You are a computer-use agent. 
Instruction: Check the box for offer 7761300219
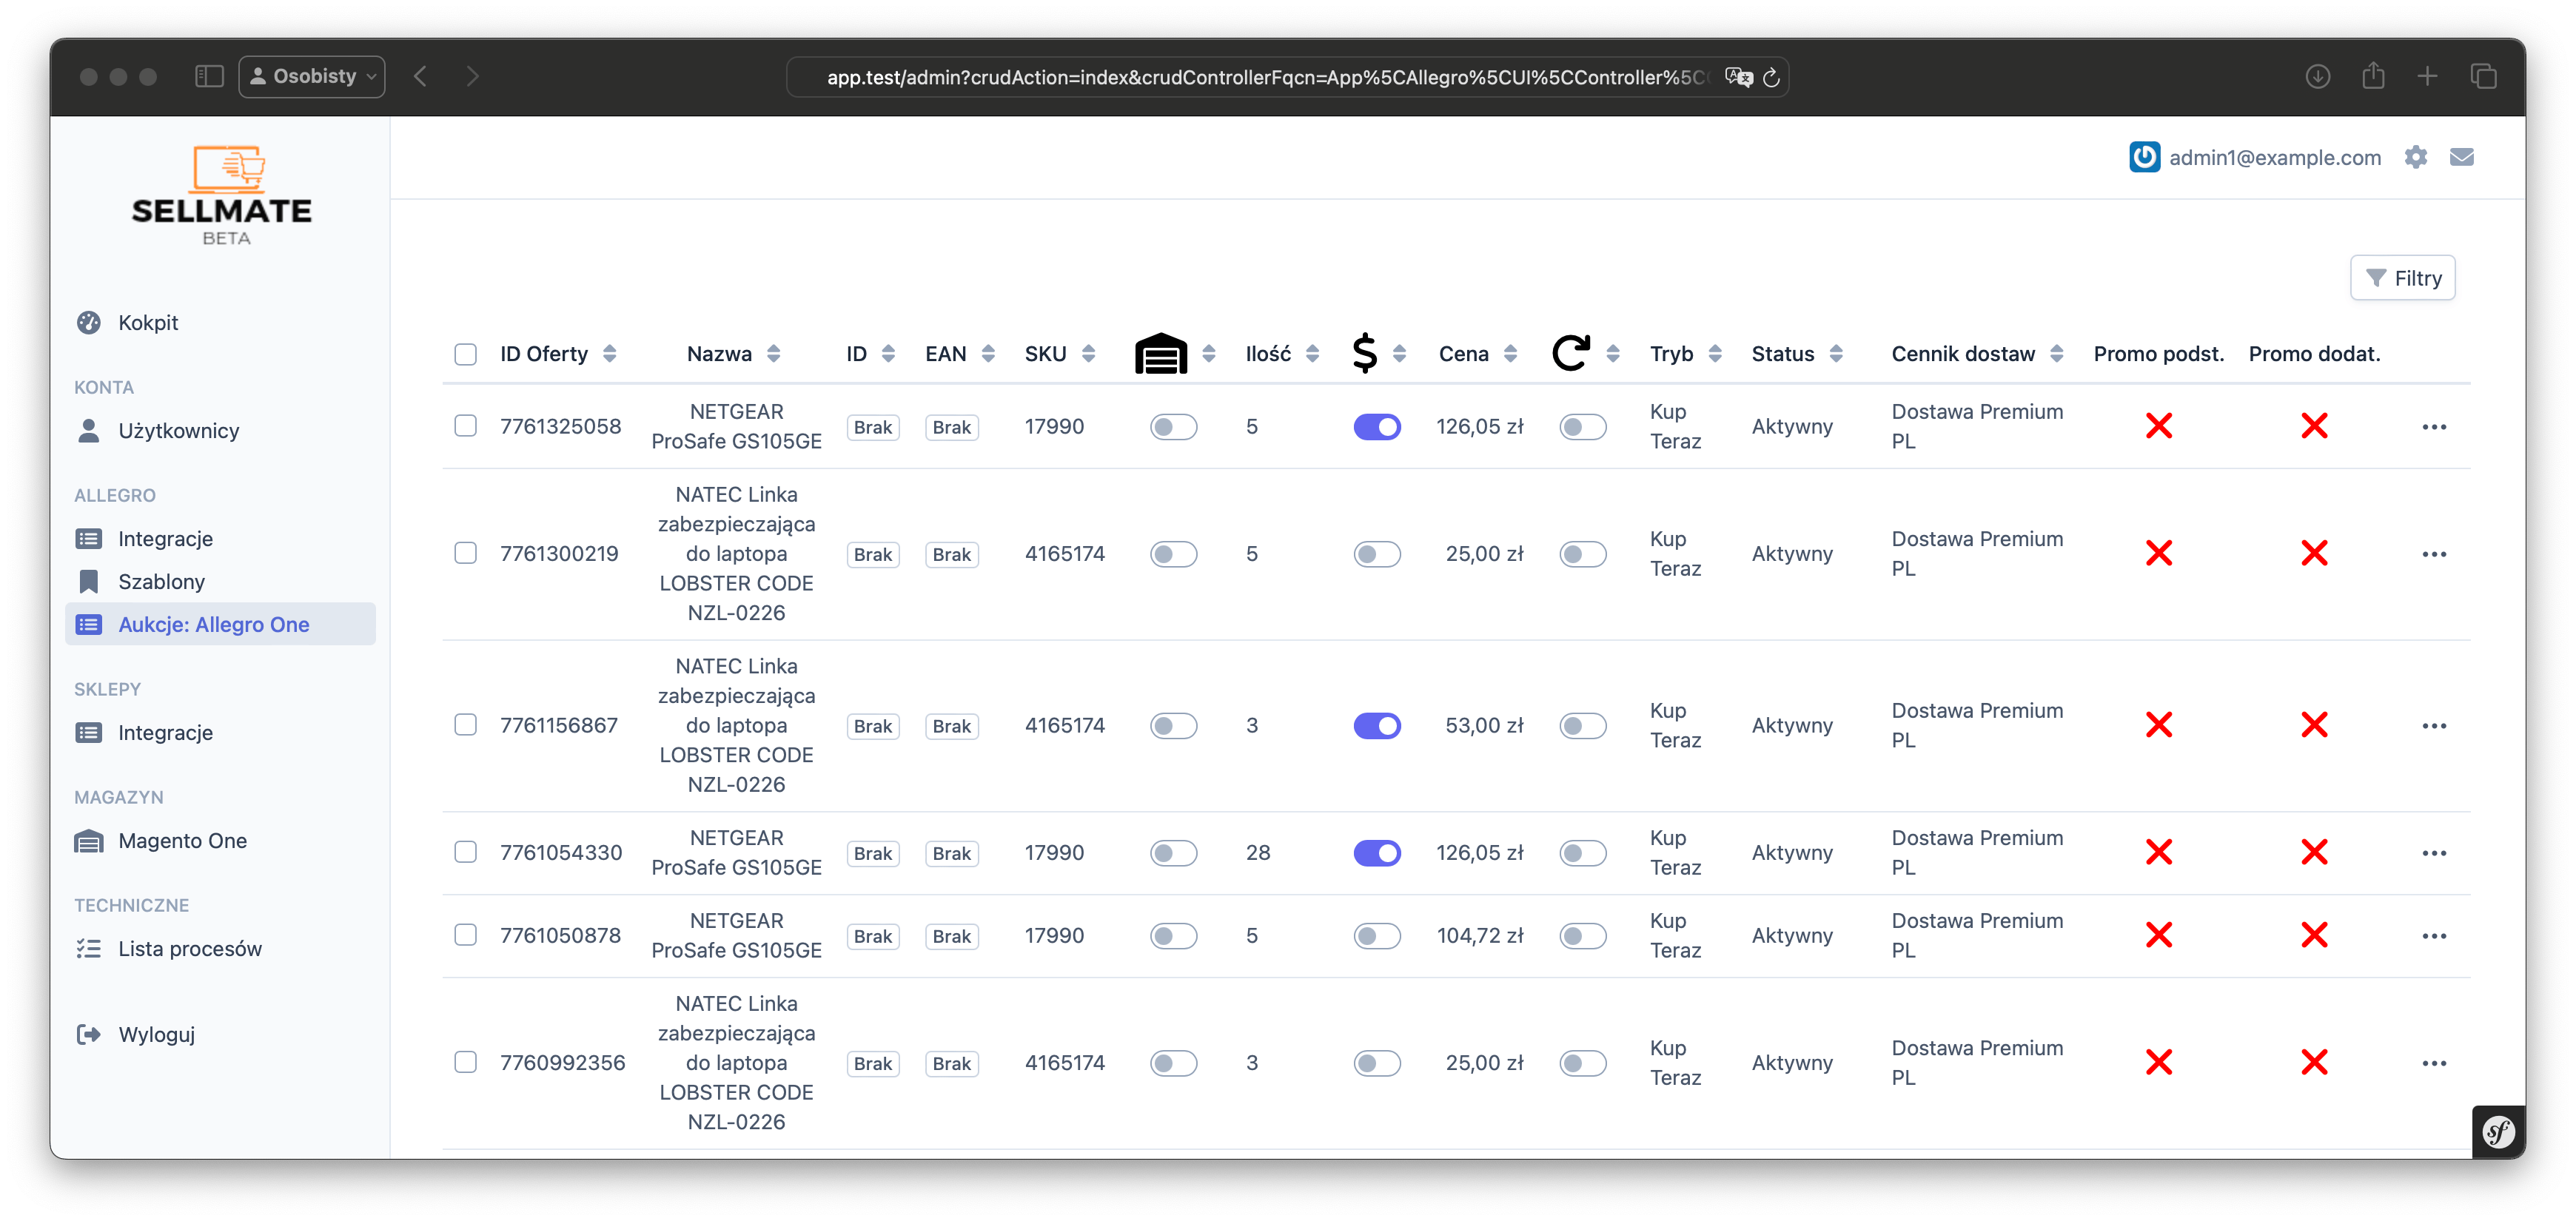[x=465, y=553]
